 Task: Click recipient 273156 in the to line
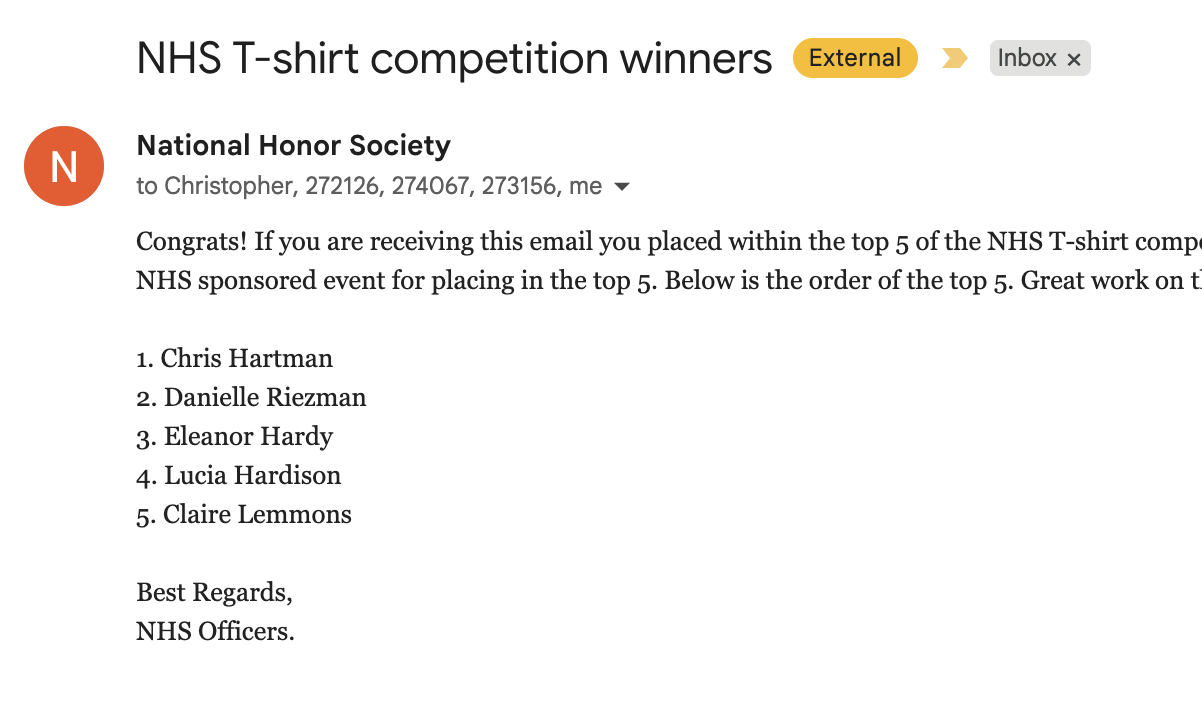[518, 186]
